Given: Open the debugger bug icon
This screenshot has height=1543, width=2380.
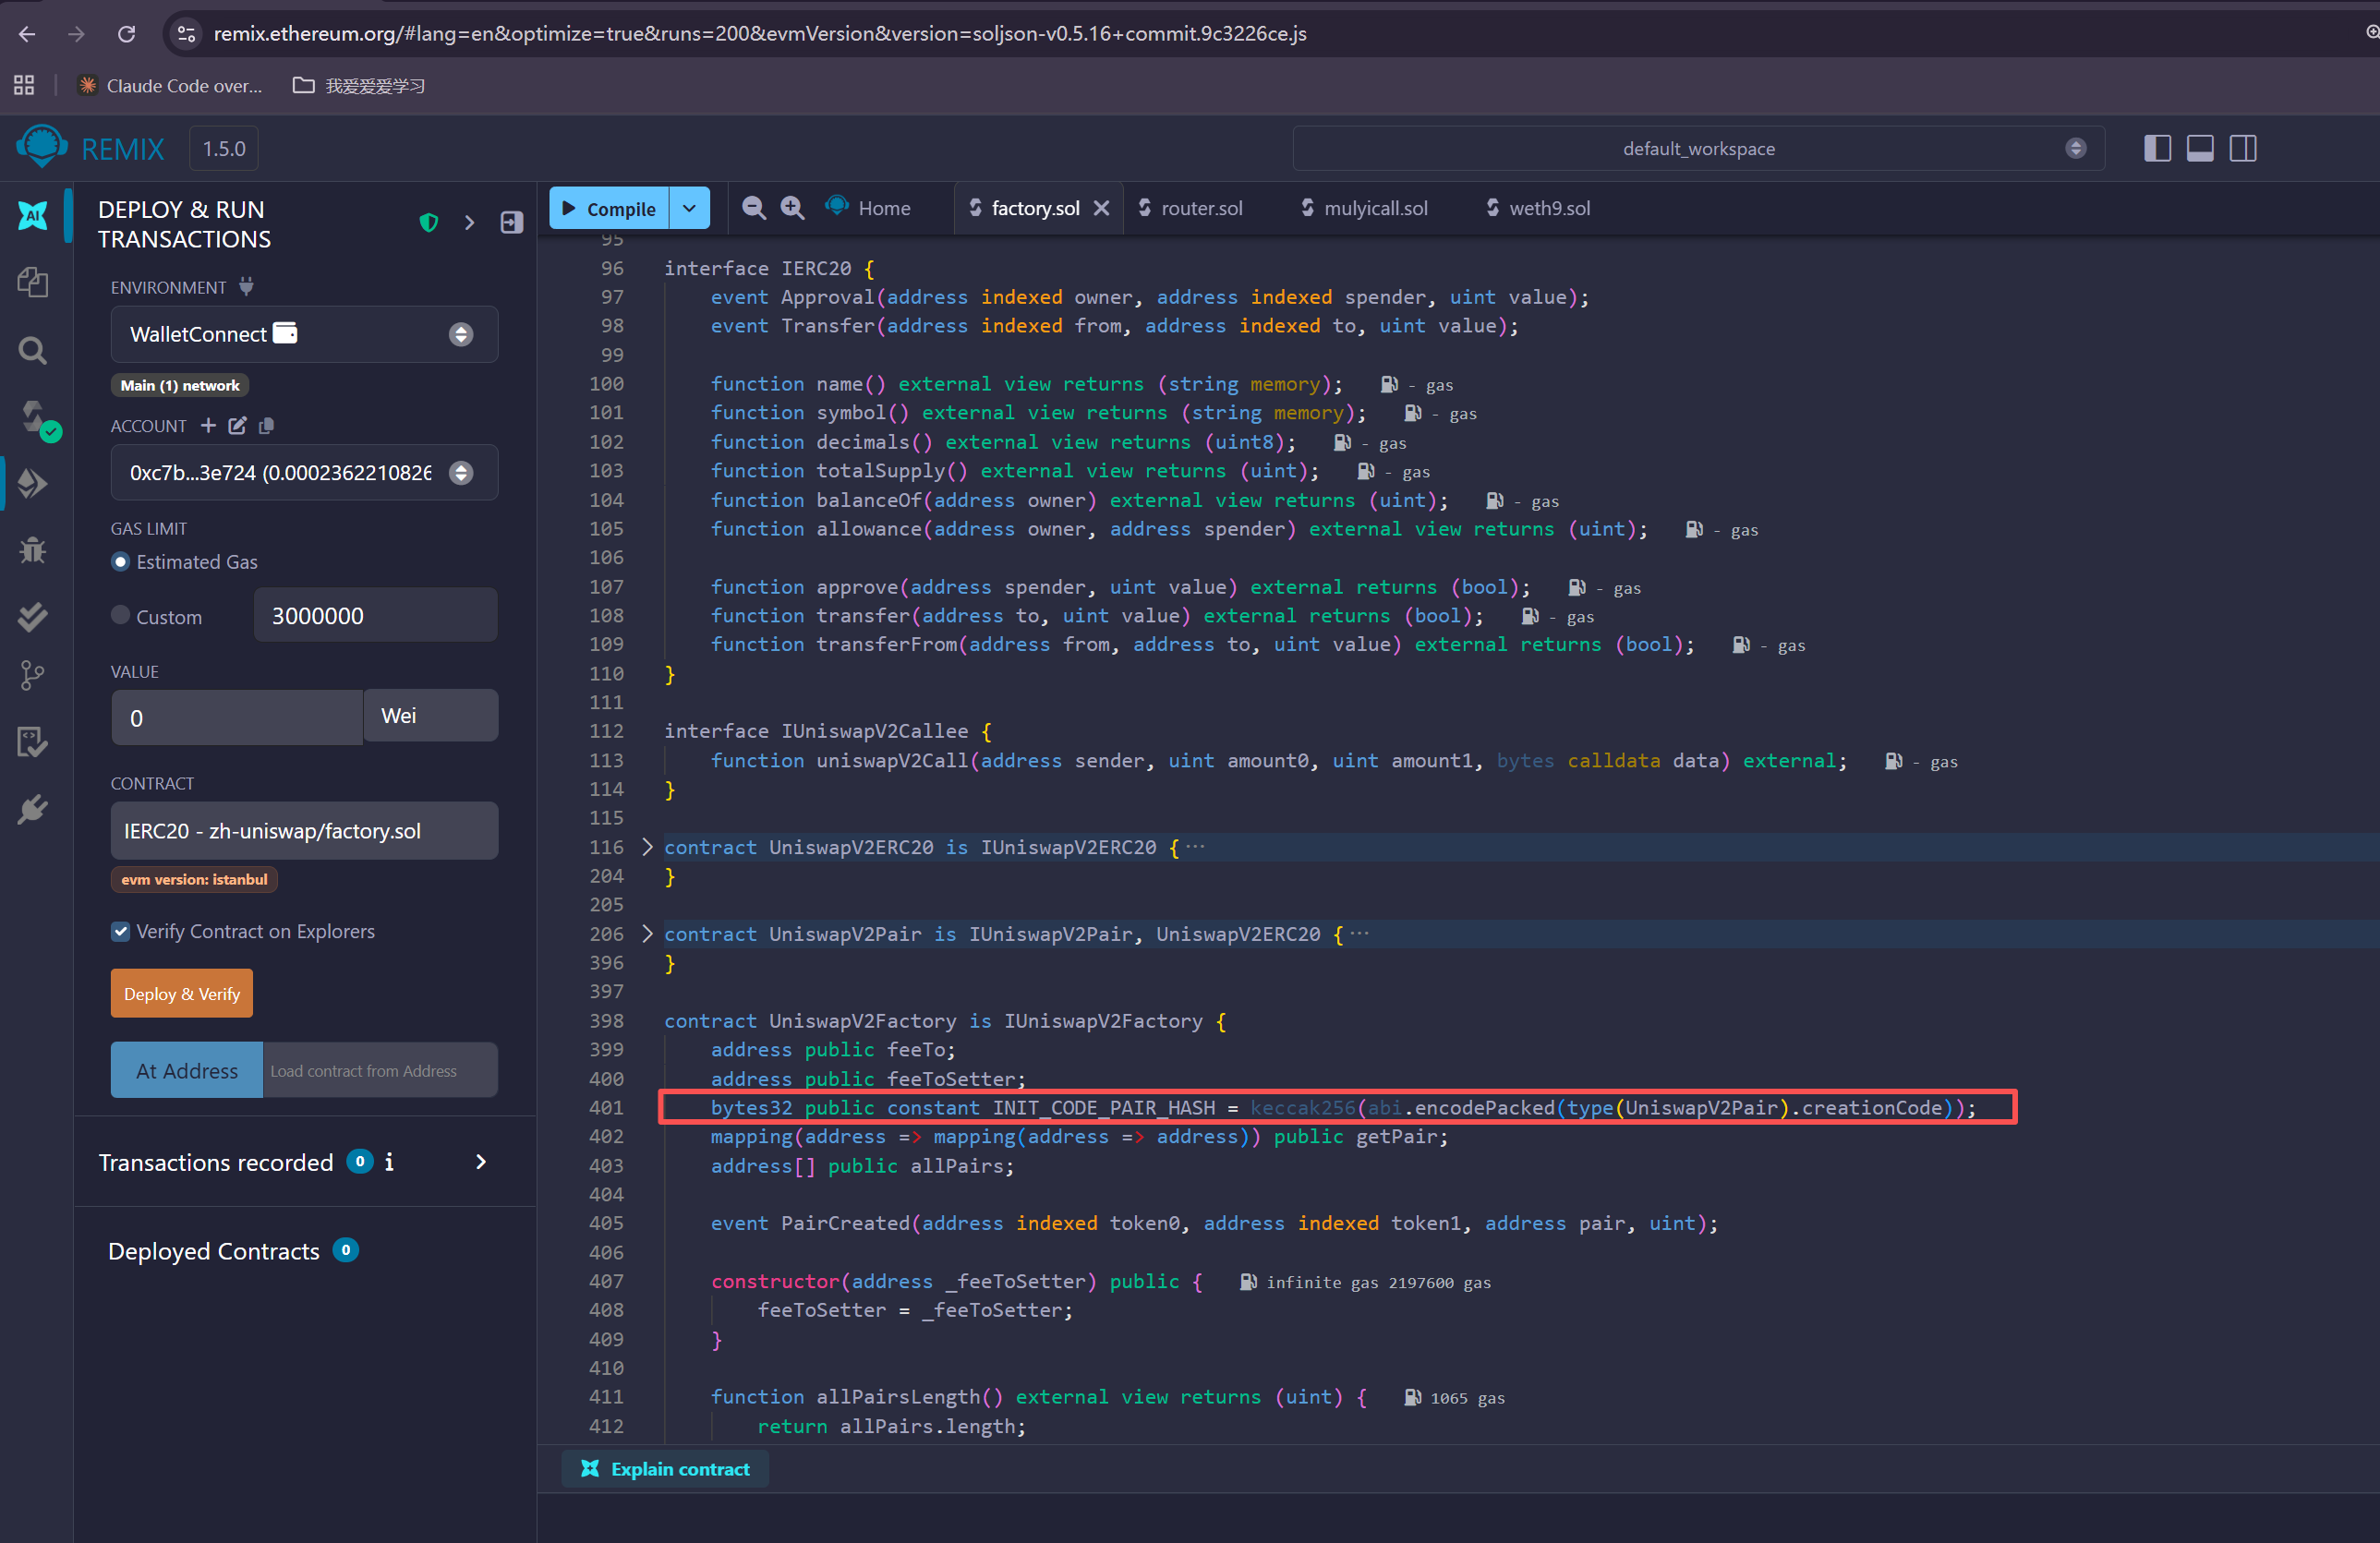Looking at the screenshot, I should [33, 550].
